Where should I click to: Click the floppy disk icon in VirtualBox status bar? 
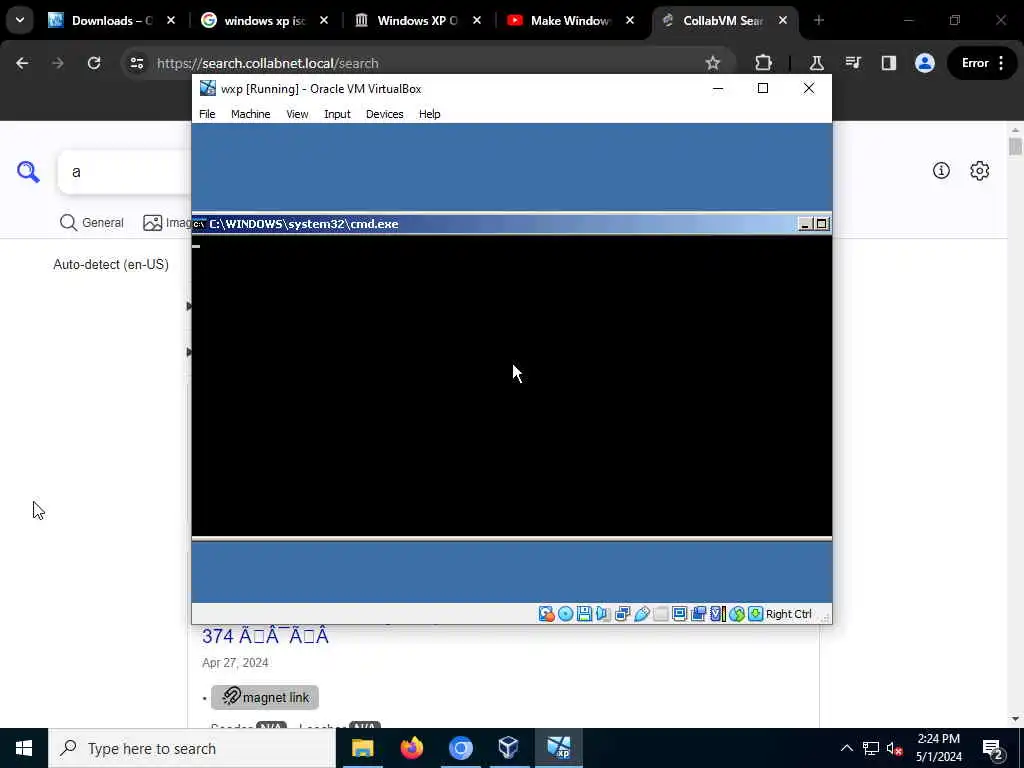click(584, 614)
